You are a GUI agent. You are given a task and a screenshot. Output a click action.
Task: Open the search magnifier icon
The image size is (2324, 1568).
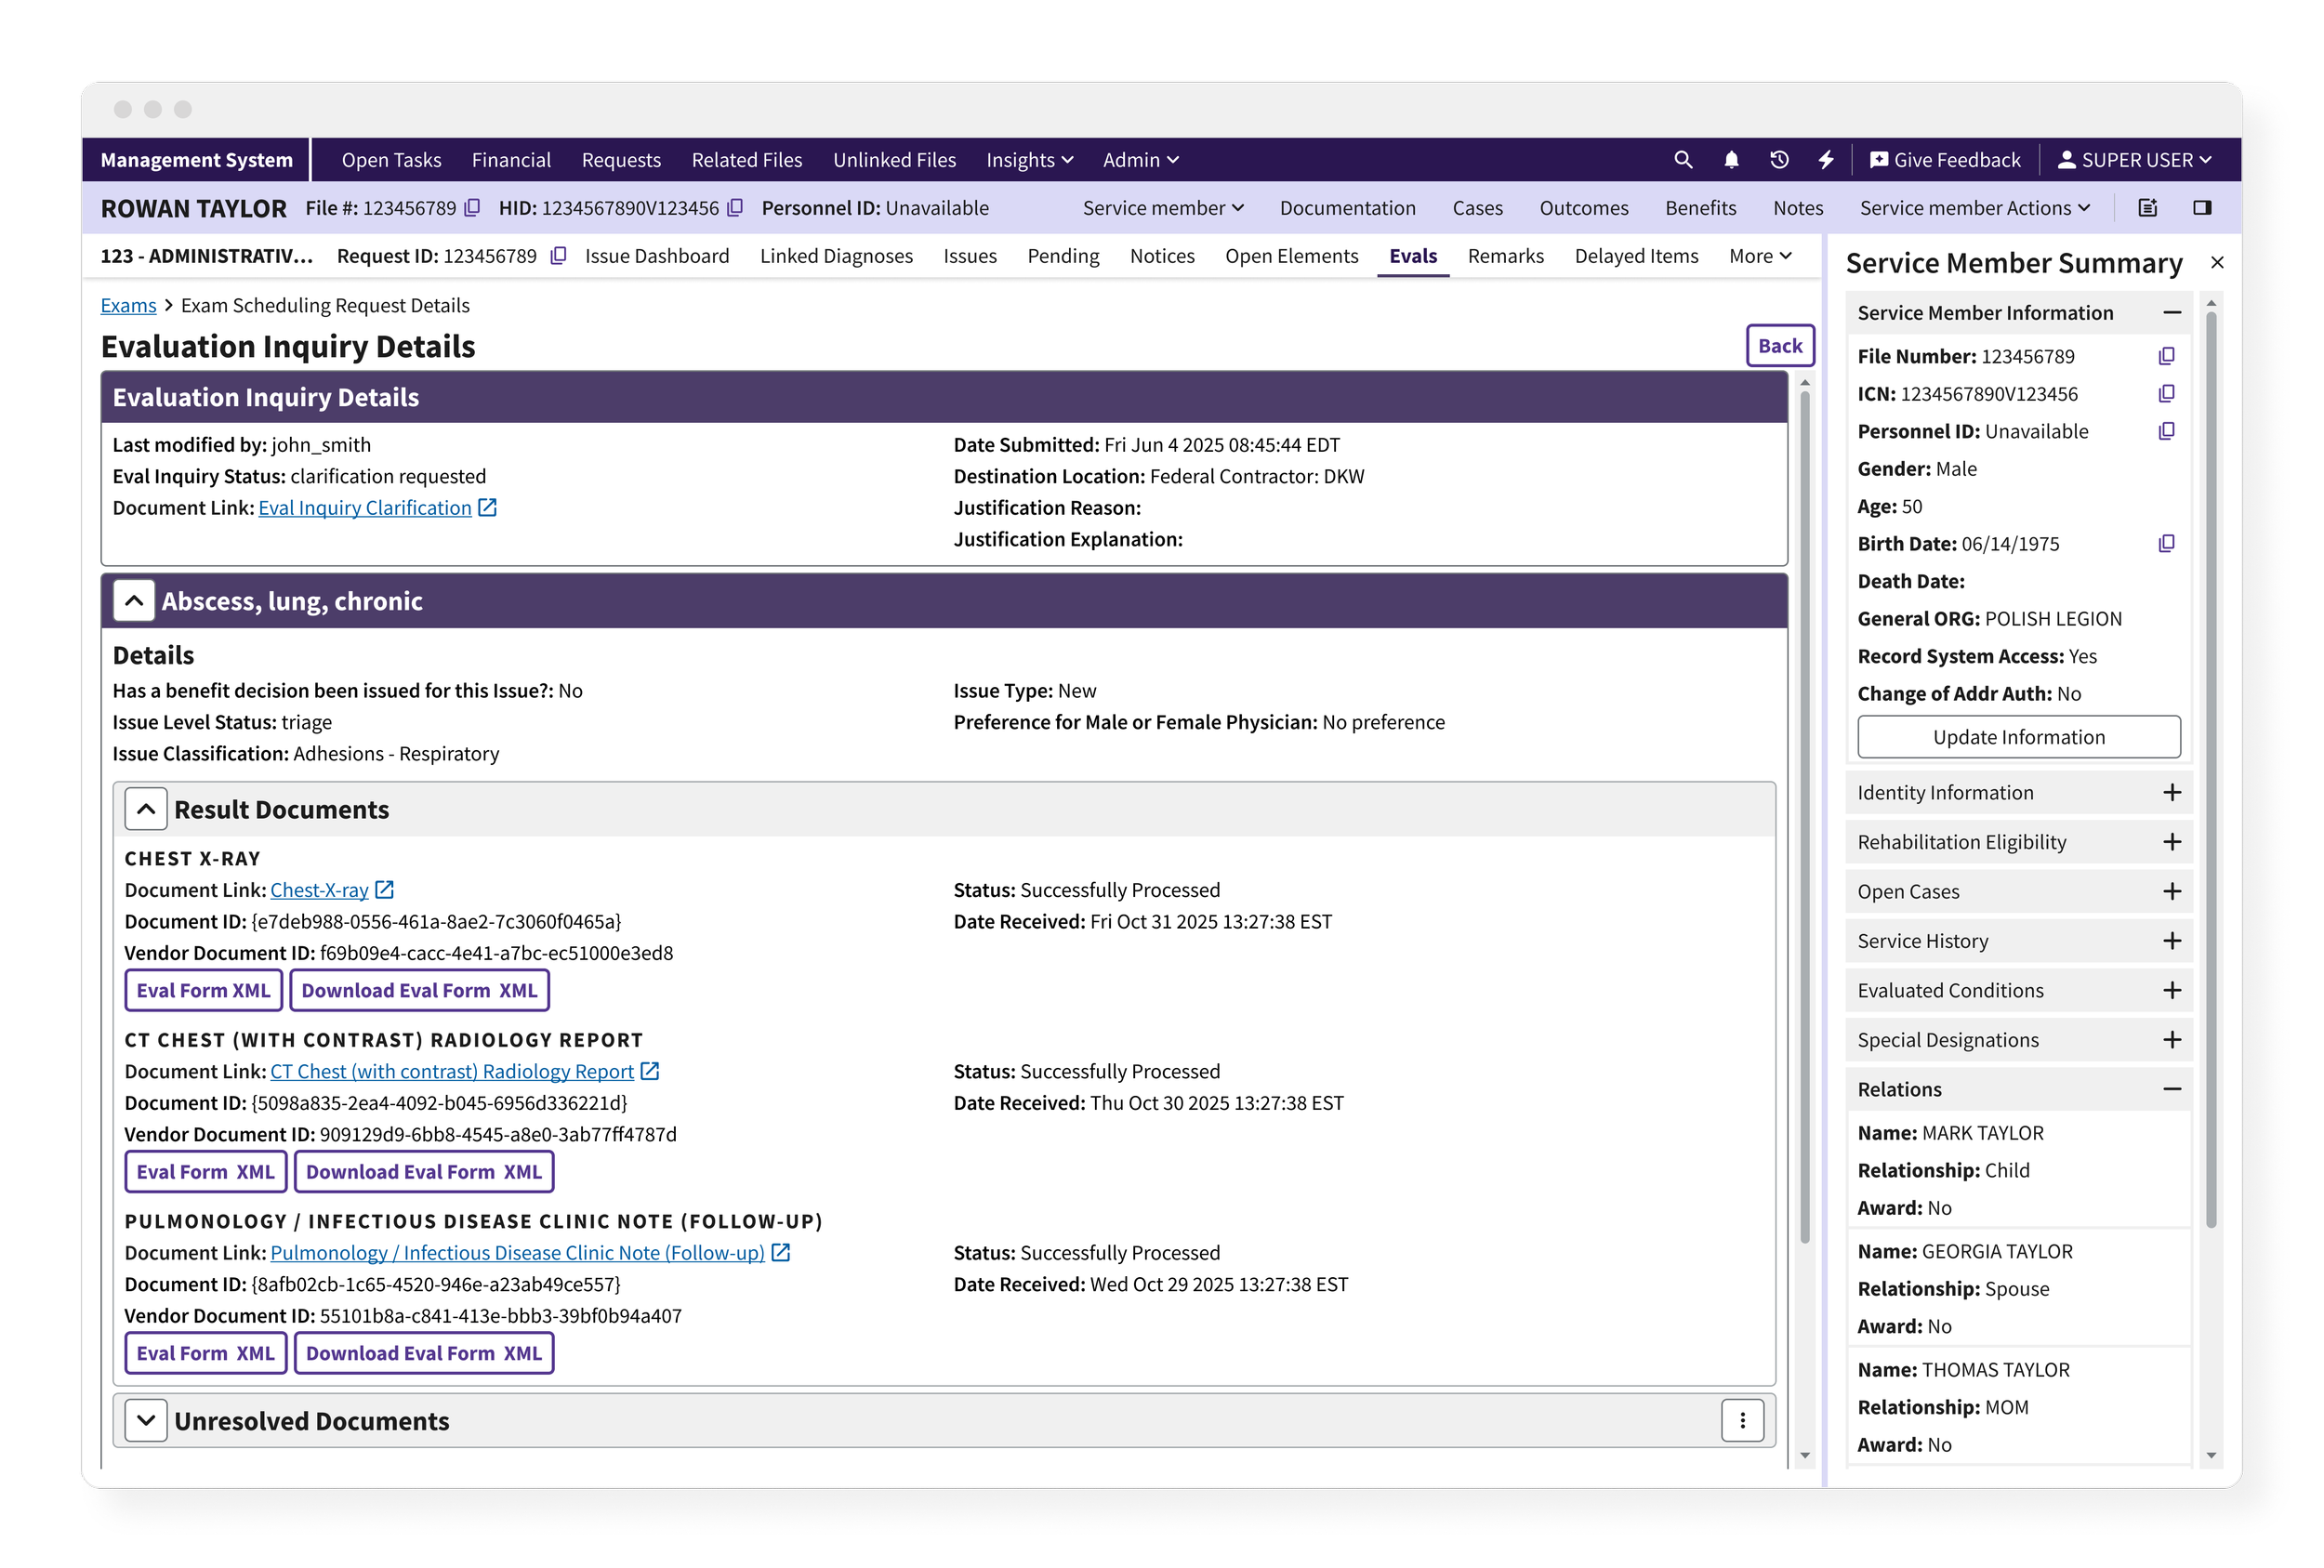click(x=1683, y=160)
